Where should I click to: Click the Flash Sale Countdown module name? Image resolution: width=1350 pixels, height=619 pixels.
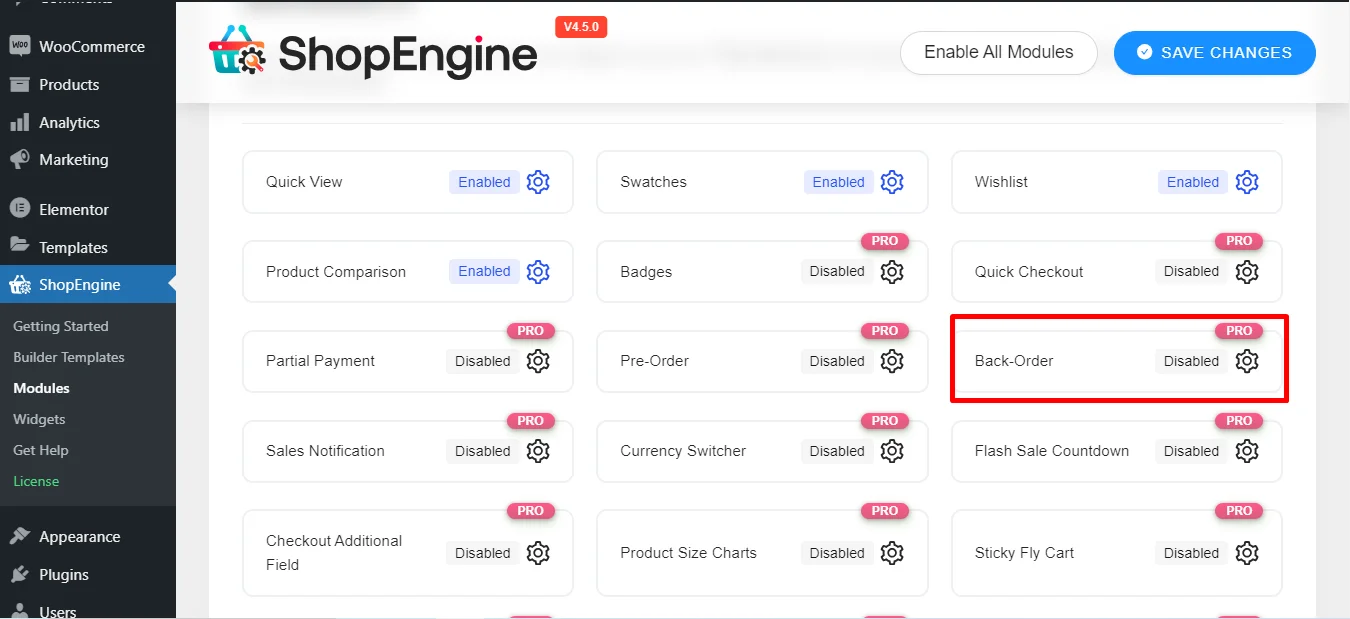coord(1052,451)
